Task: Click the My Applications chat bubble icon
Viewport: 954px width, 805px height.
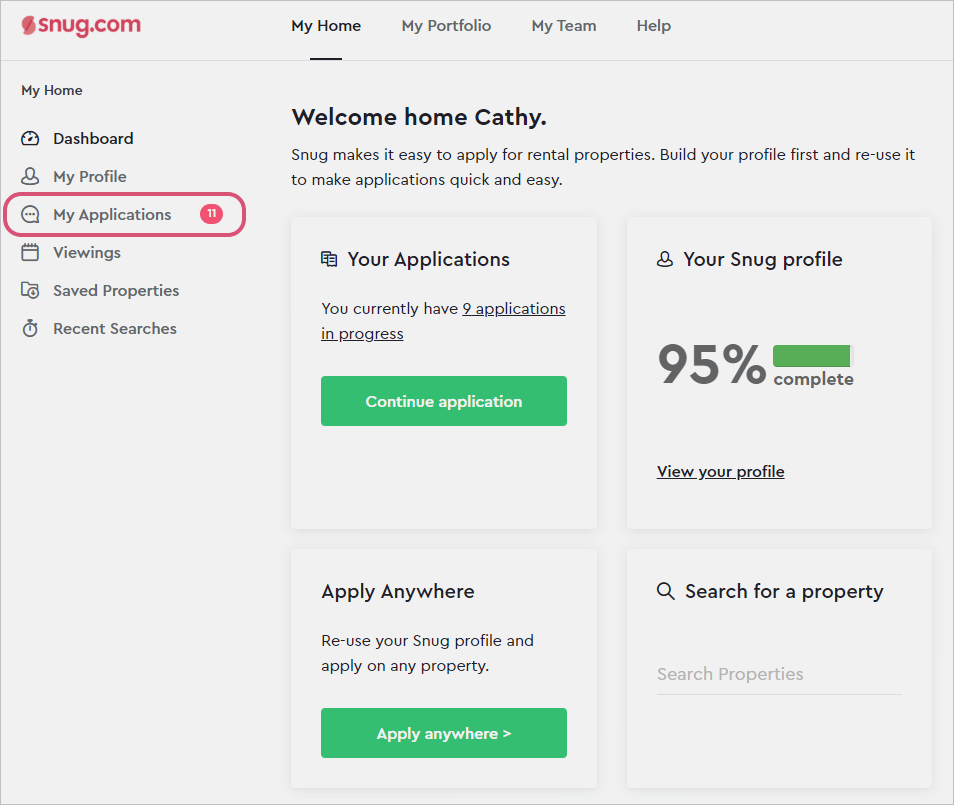Action: (x=30, y=214)
